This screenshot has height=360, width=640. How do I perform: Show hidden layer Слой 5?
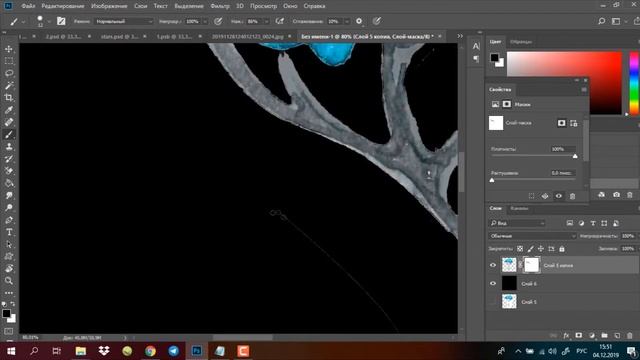[x=493, y=302]
